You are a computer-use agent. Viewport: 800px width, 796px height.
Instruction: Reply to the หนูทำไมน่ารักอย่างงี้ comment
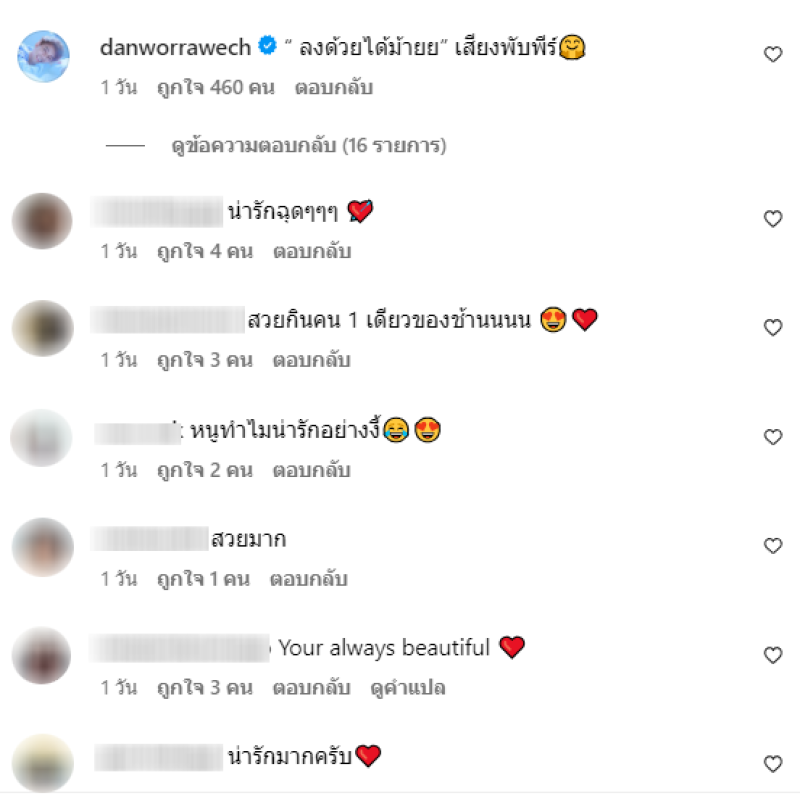tap(312, 470)
